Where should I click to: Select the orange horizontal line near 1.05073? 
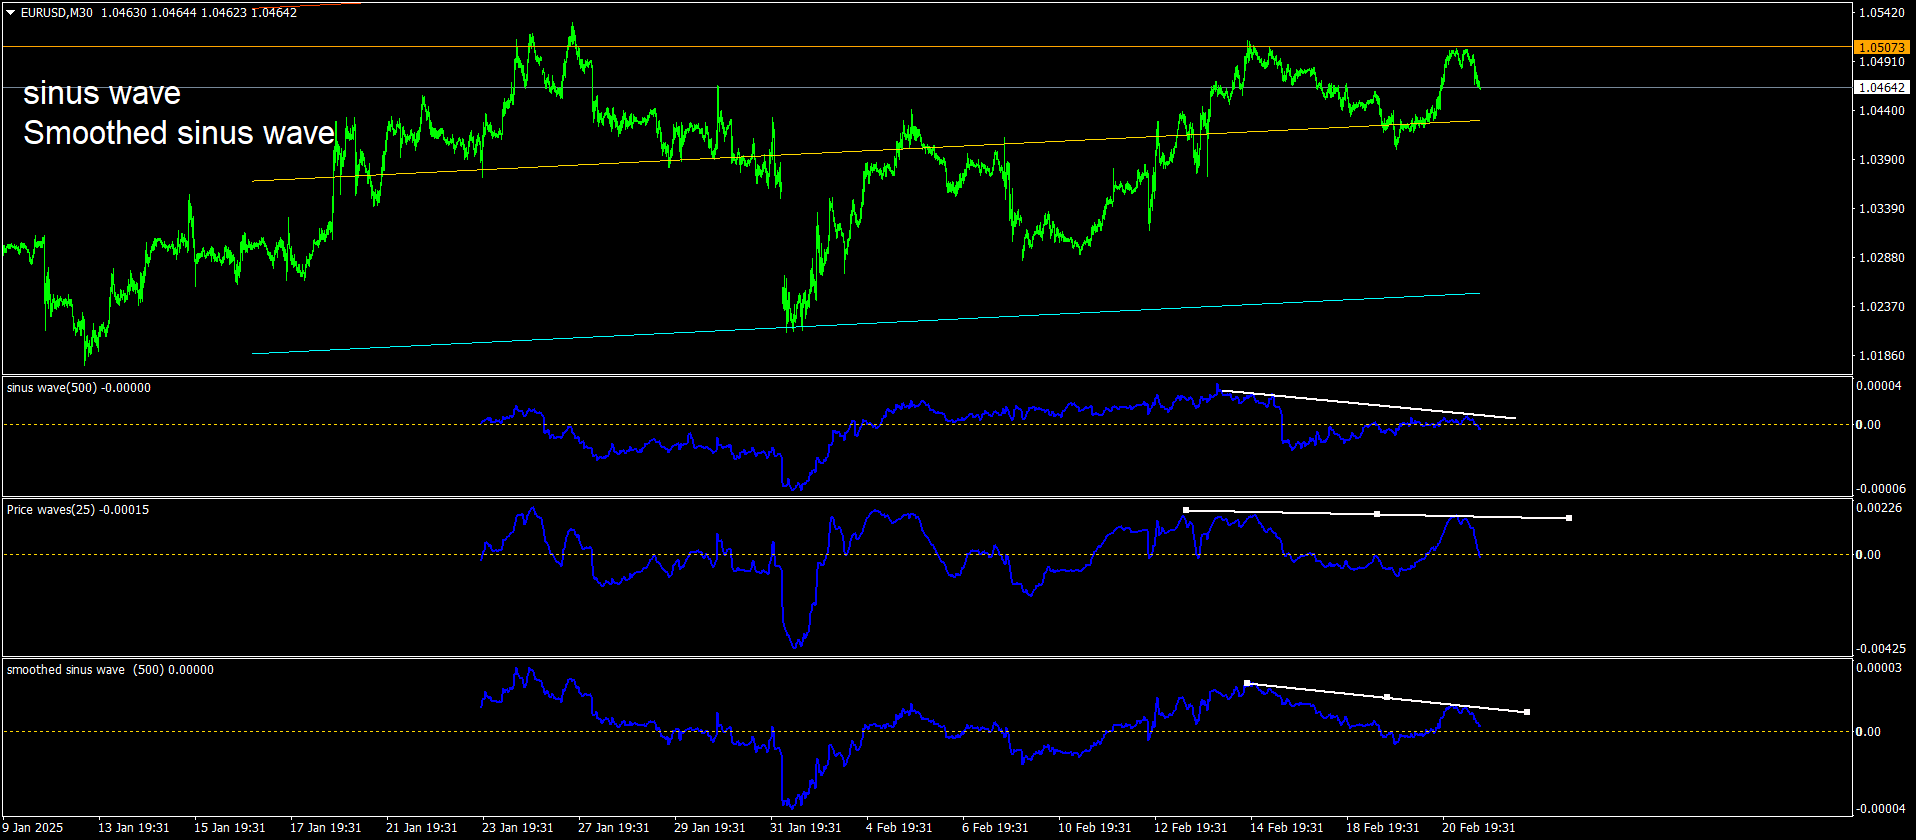point(926,47)
